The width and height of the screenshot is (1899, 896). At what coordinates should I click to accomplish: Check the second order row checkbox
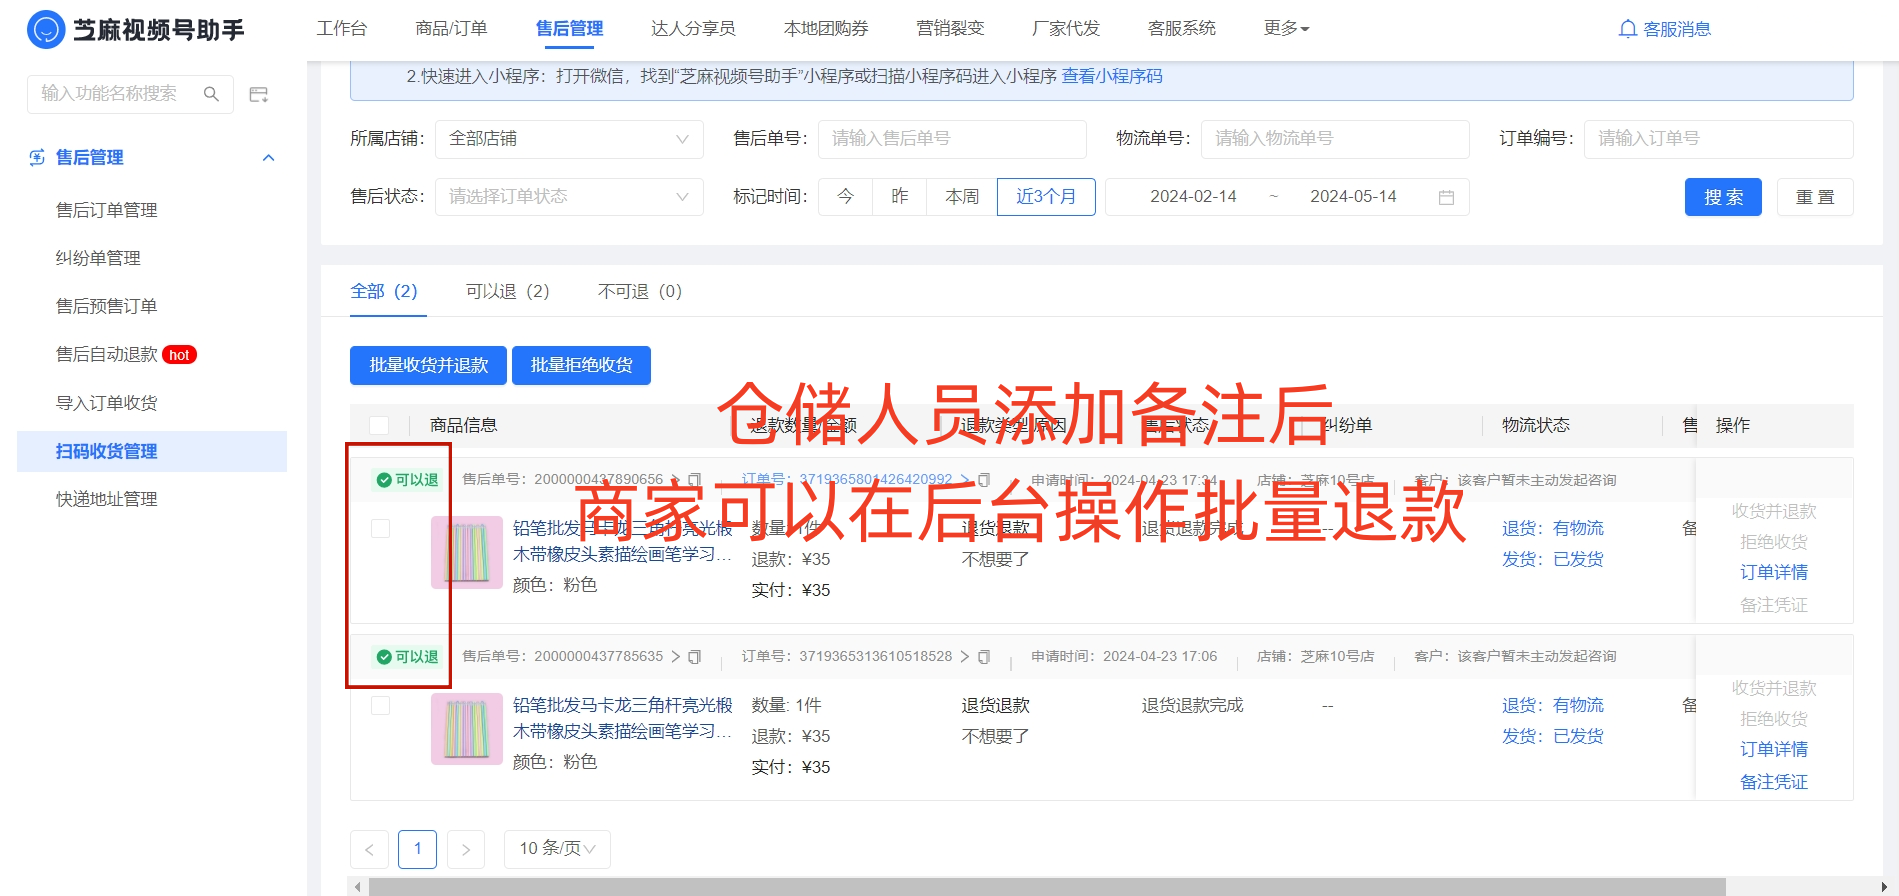380,705
